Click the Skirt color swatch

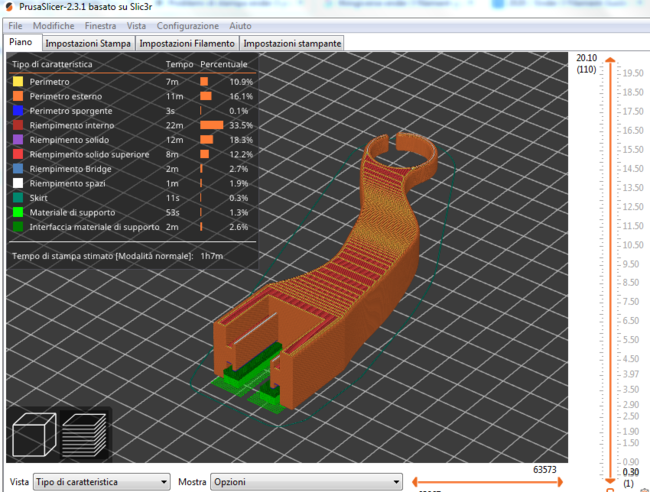17,198
